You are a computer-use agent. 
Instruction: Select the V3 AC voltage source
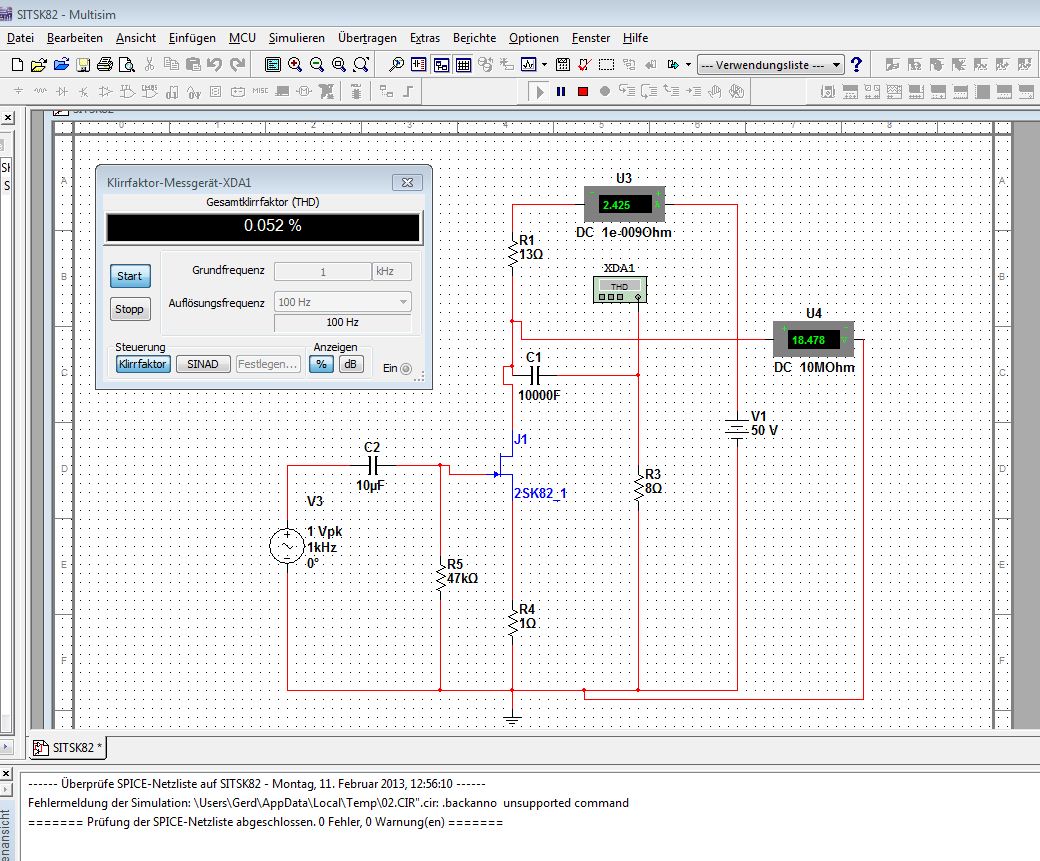point(287,546)
